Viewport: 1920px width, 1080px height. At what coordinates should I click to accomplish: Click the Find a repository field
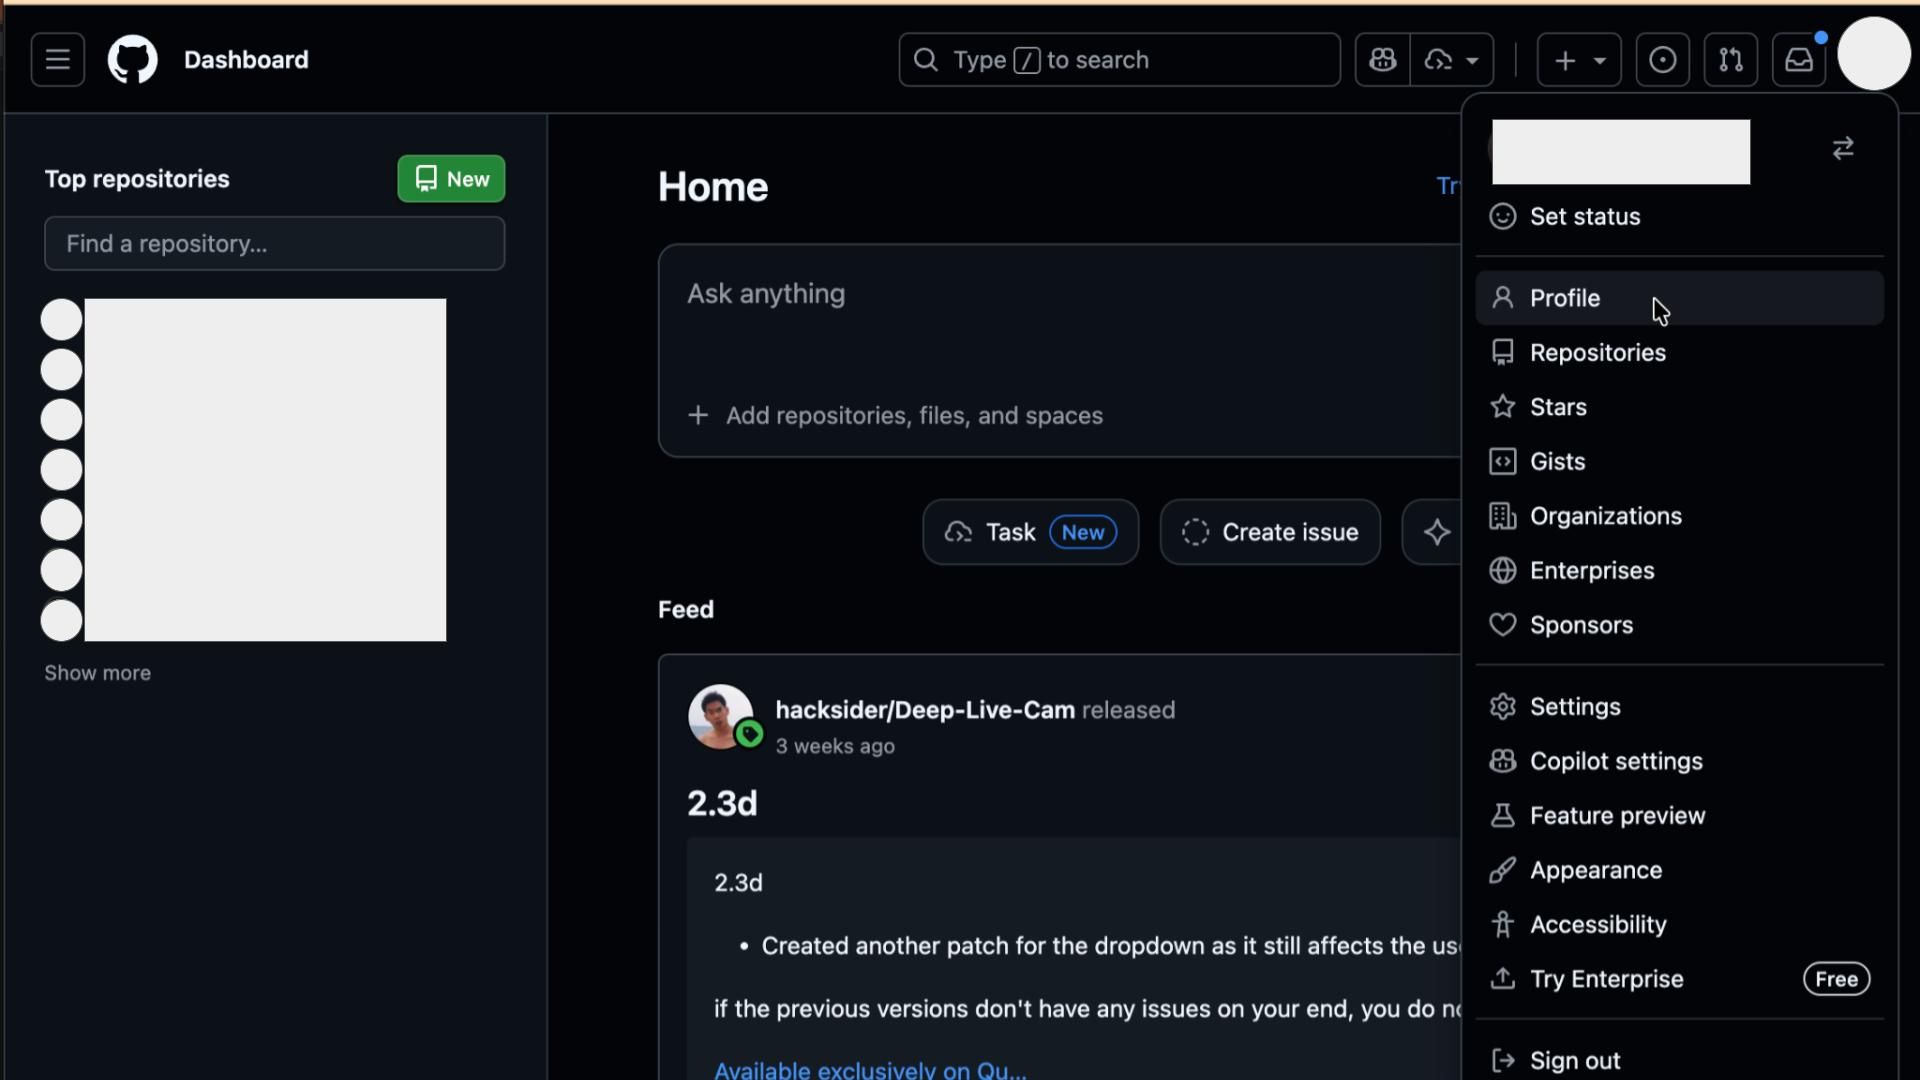(274, 244)
